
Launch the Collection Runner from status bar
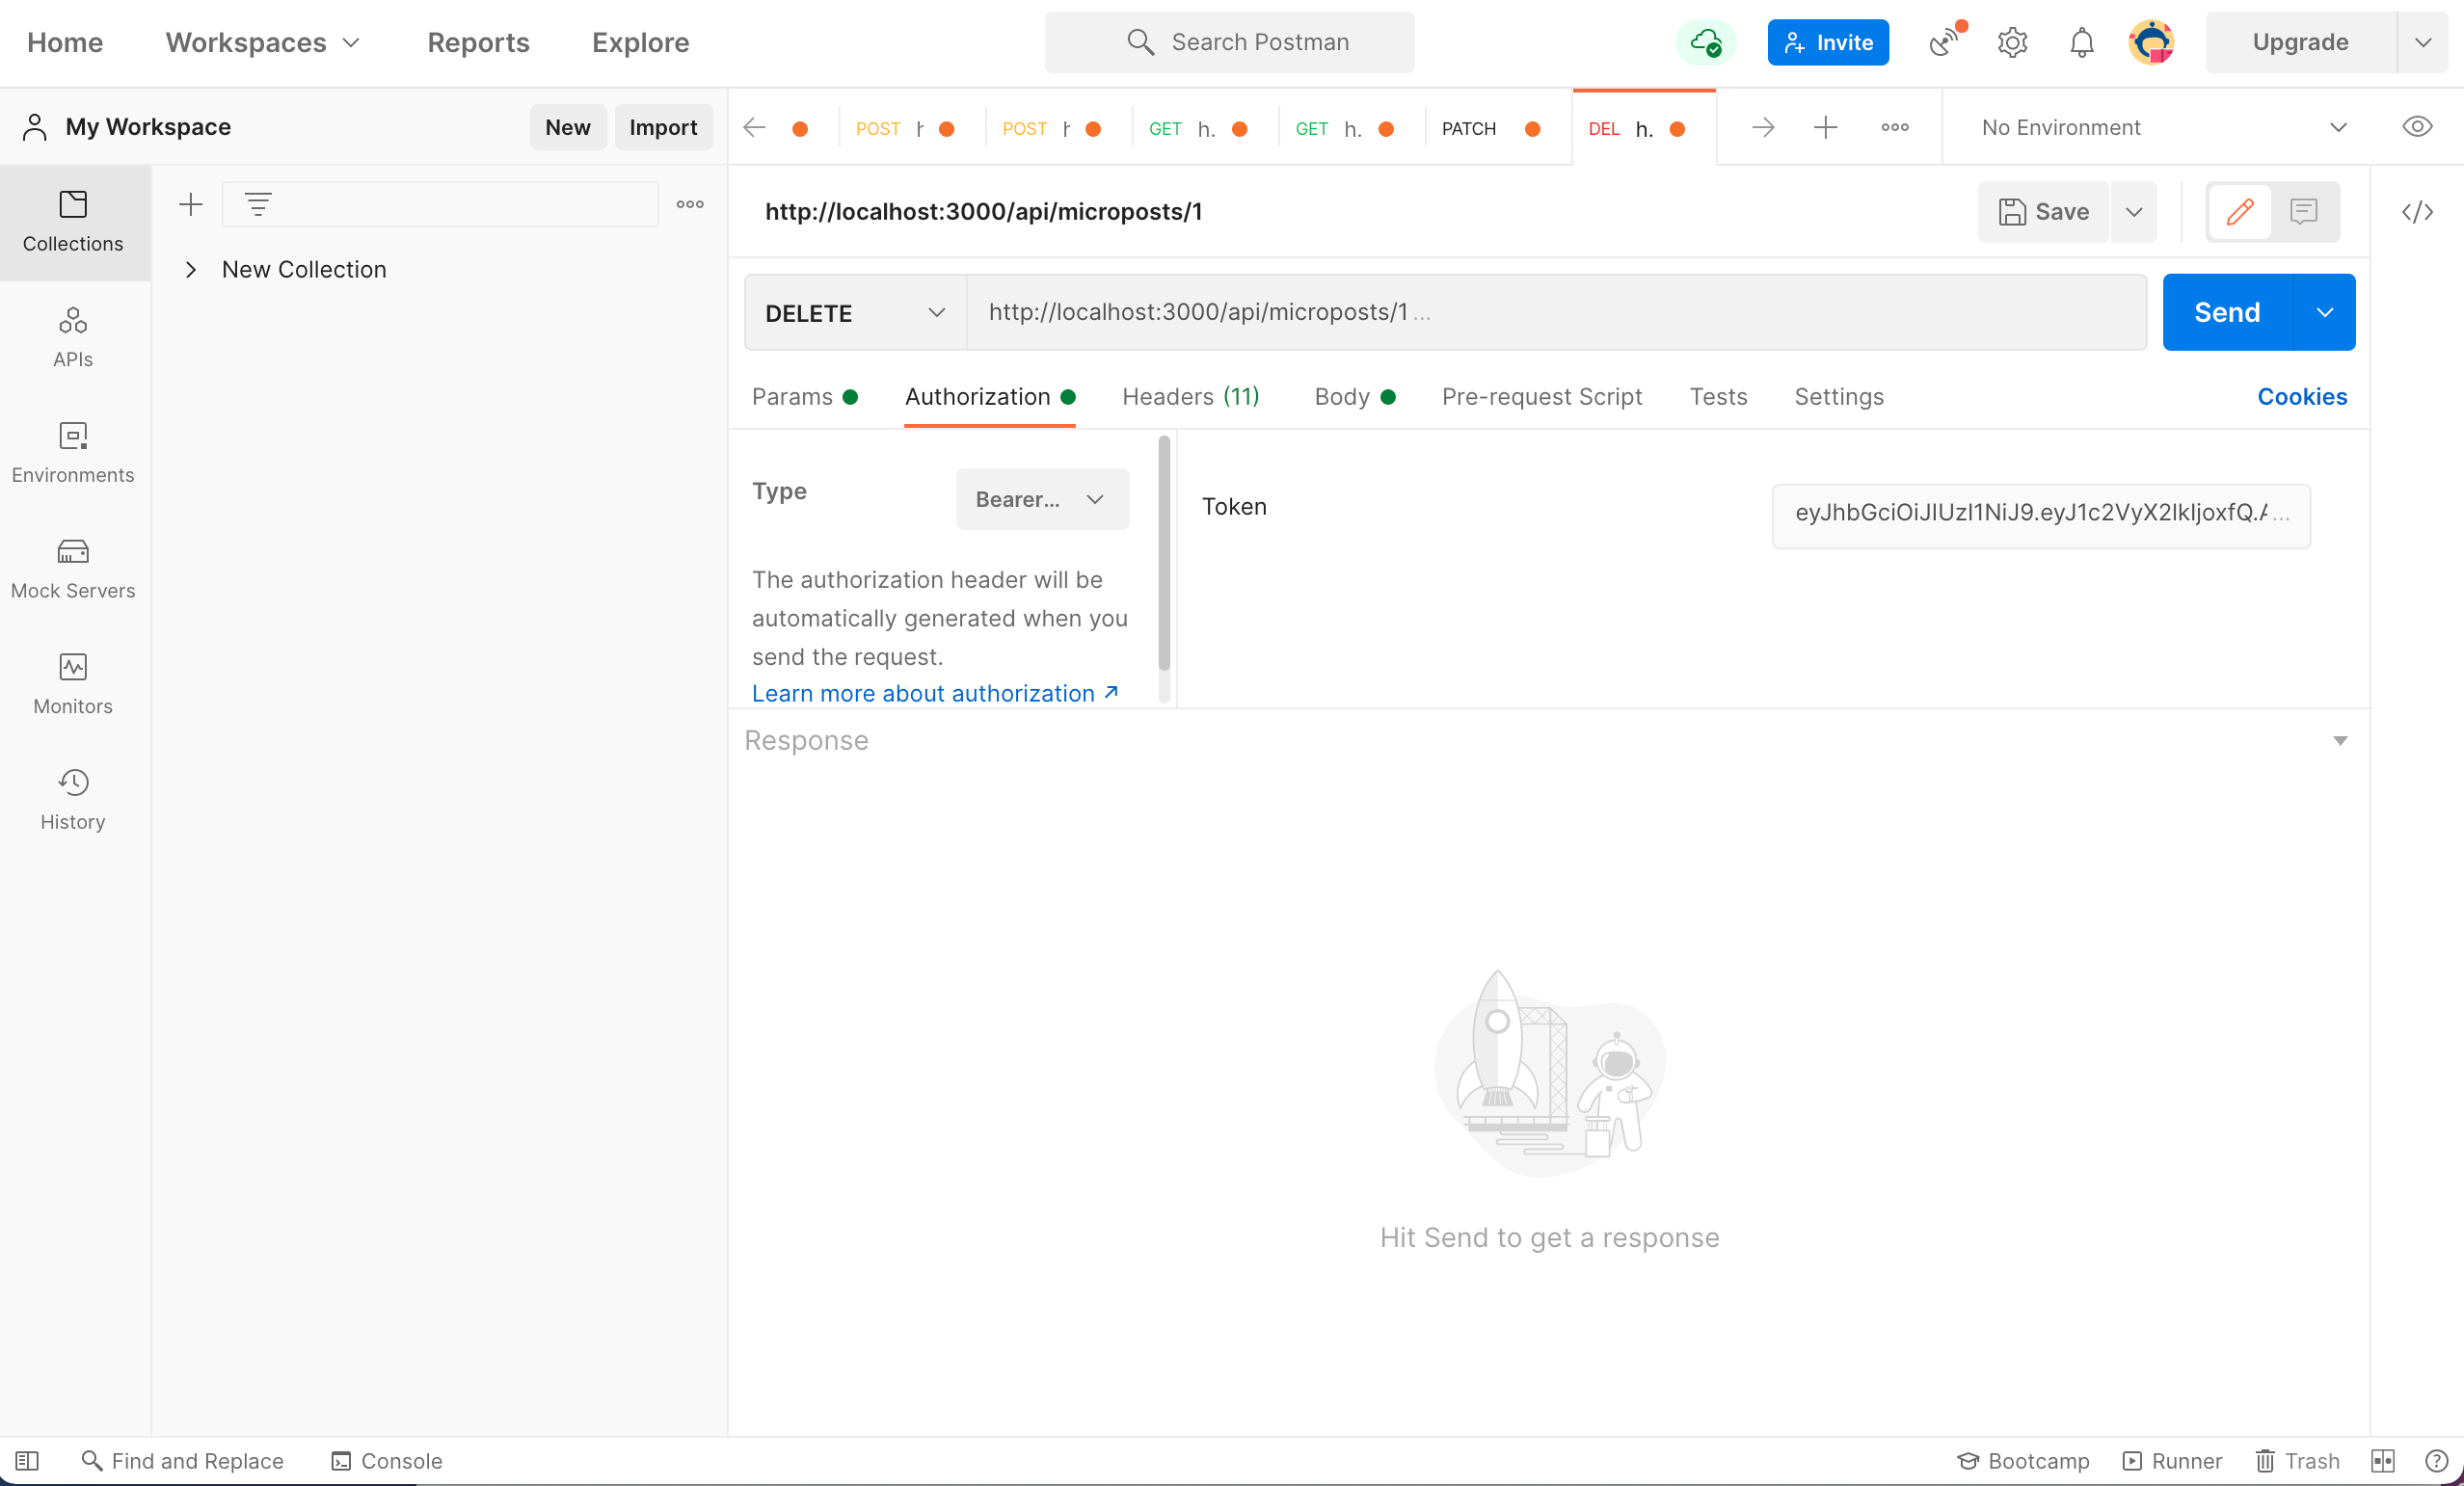(2172, 1461)
